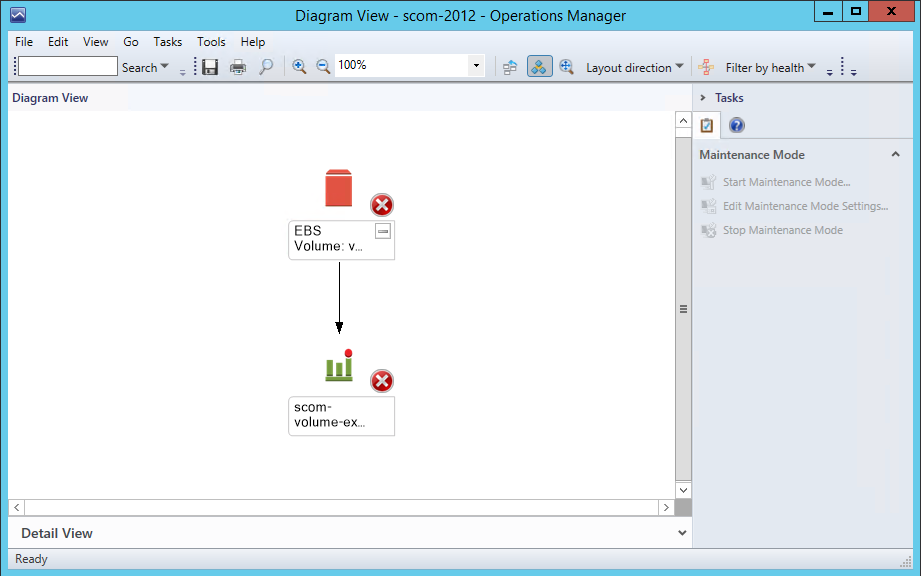Expand the Detail View panel
The width and height of the screenshot is (921, 576).
click(682, 533)
